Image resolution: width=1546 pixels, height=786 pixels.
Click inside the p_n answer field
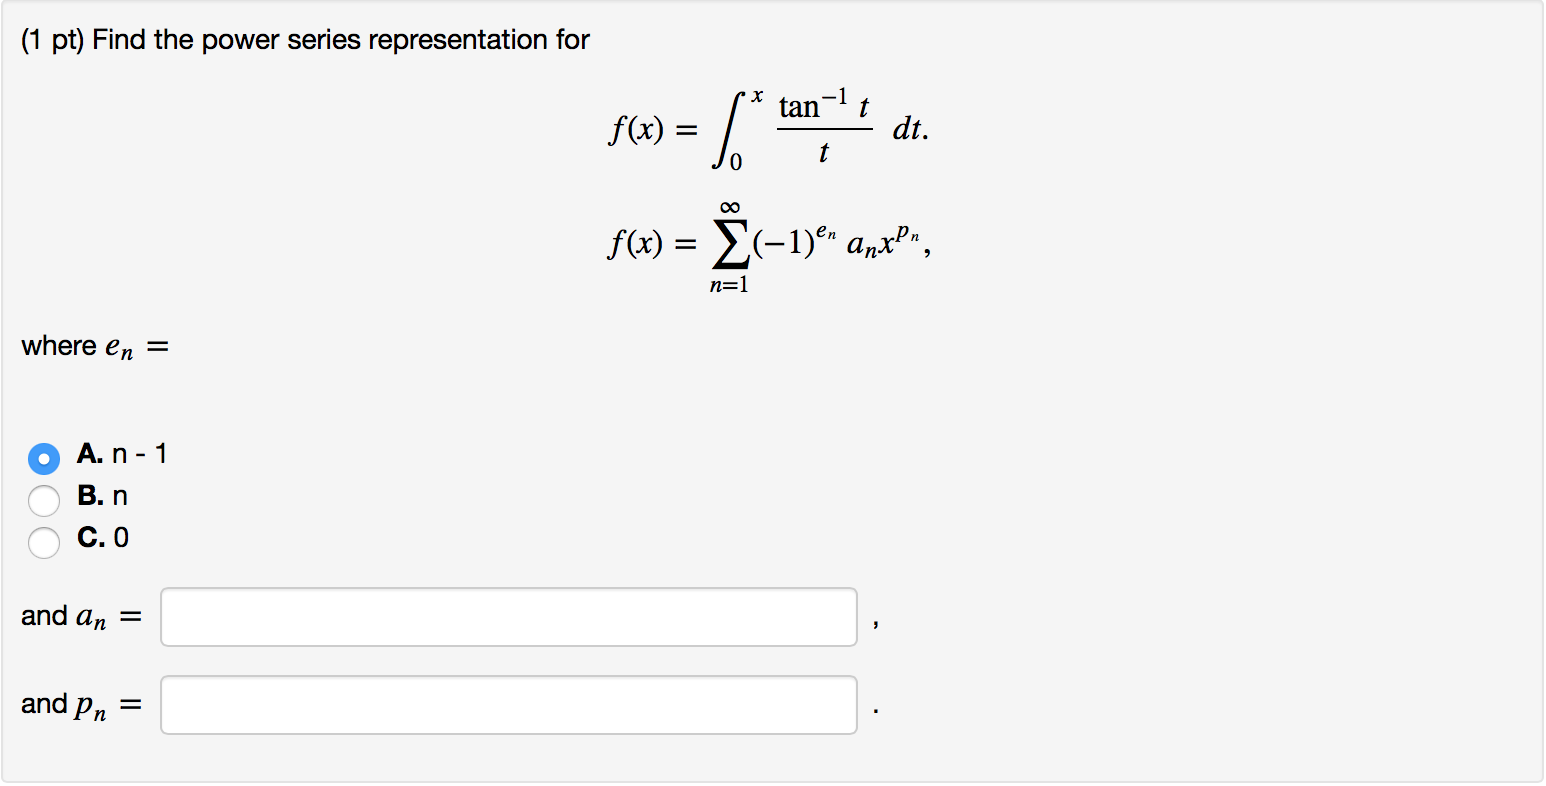(508, 705)
